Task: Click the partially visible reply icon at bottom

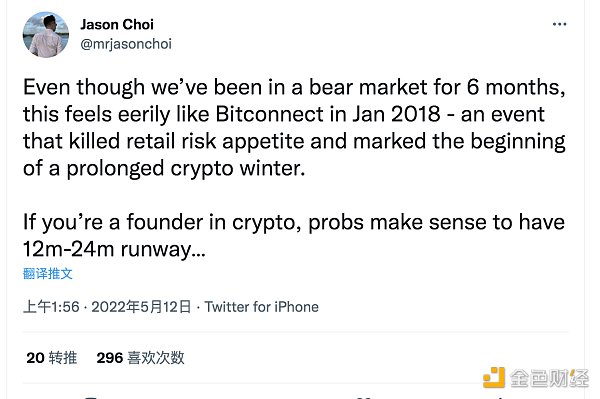Action: [91, 398]
